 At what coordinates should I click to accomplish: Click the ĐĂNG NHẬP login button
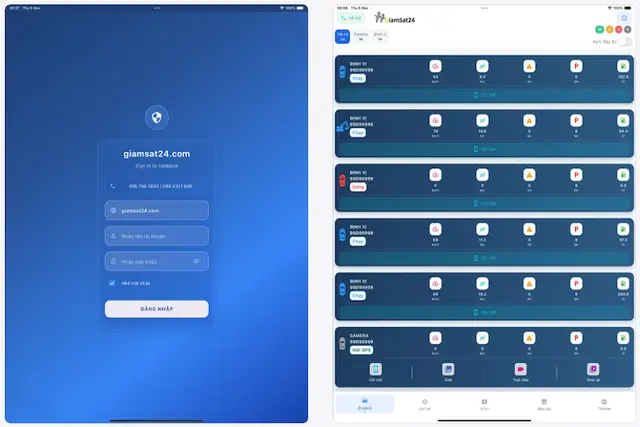click(x=156, y=309)
